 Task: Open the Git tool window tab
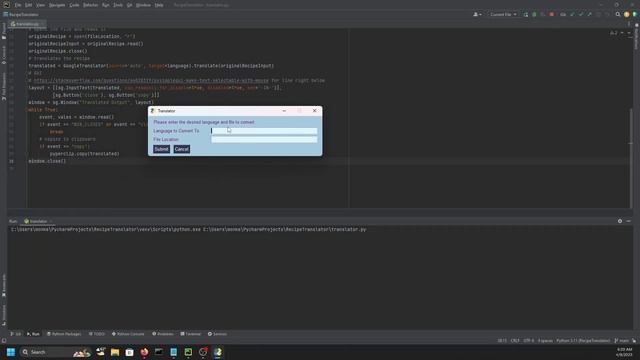[x=16, y=334]
